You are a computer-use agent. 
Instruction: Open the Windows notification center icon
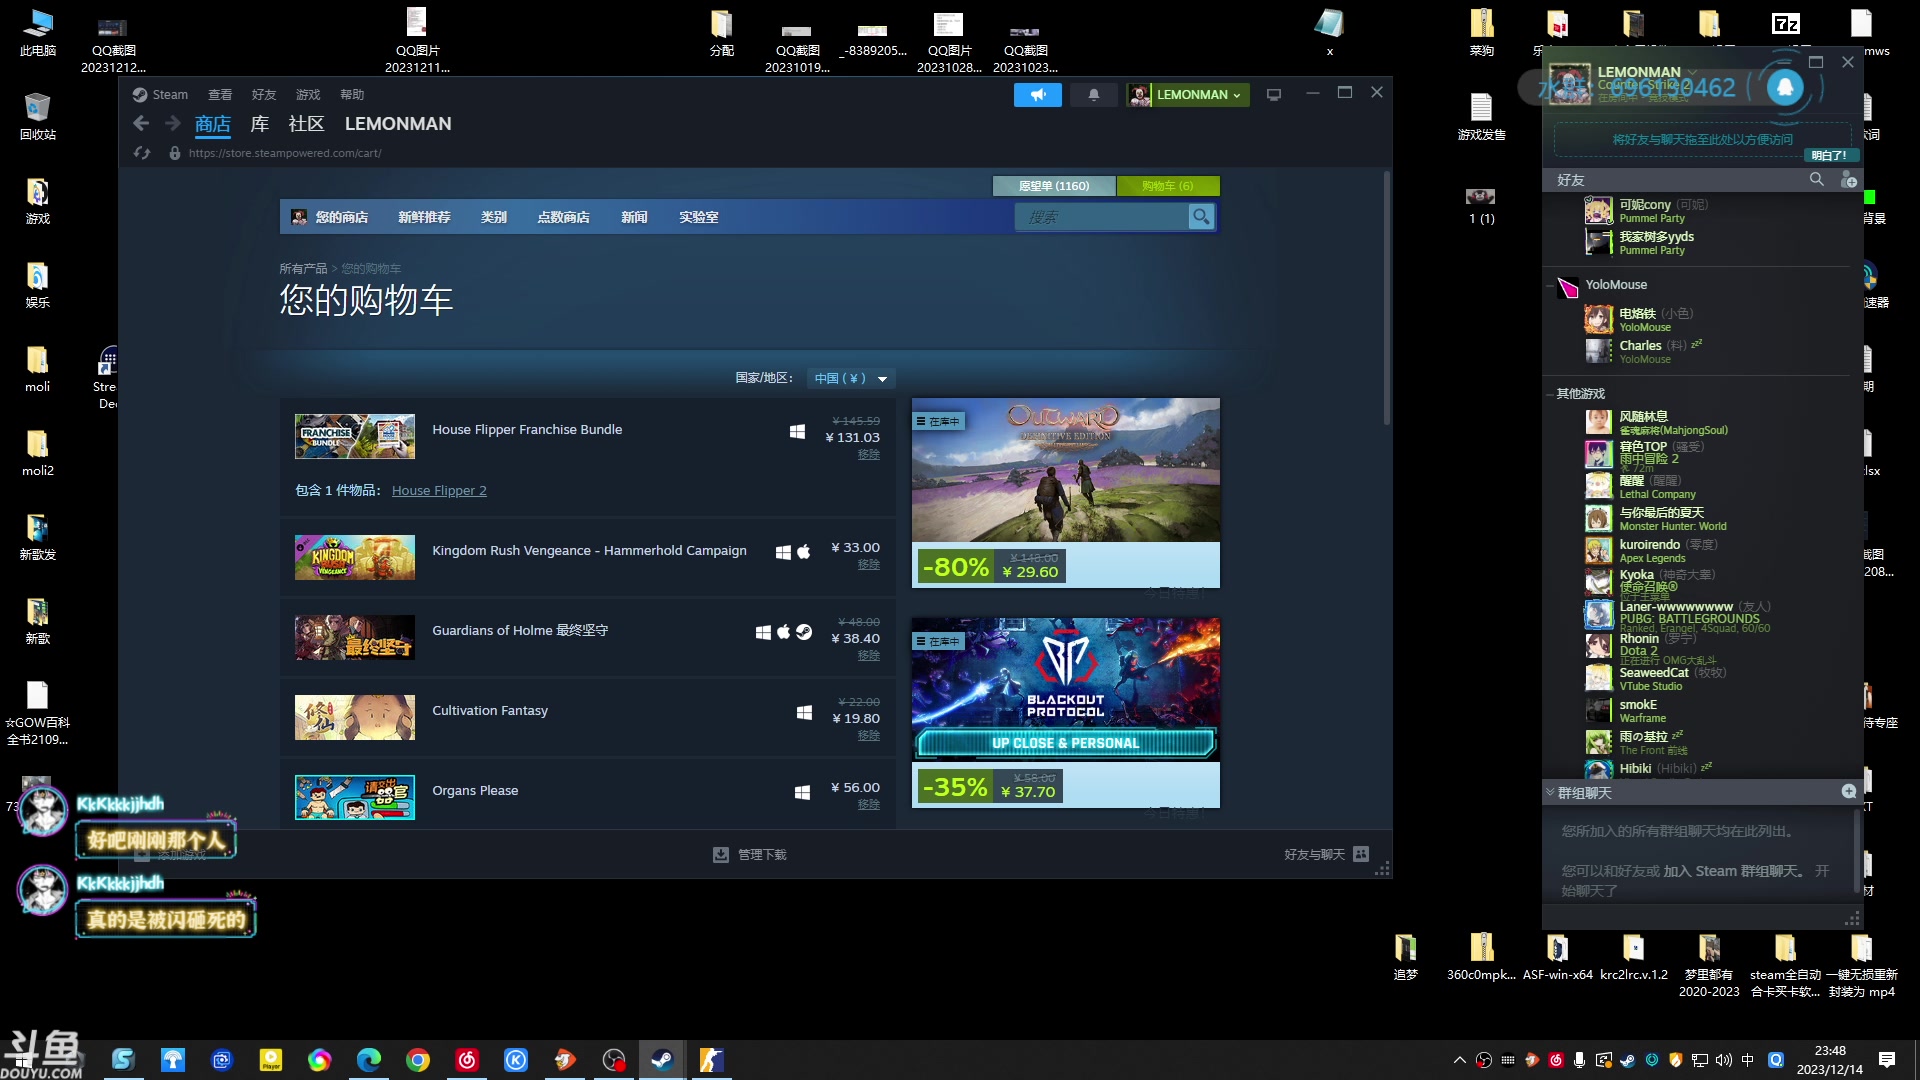point(1887,1060)
